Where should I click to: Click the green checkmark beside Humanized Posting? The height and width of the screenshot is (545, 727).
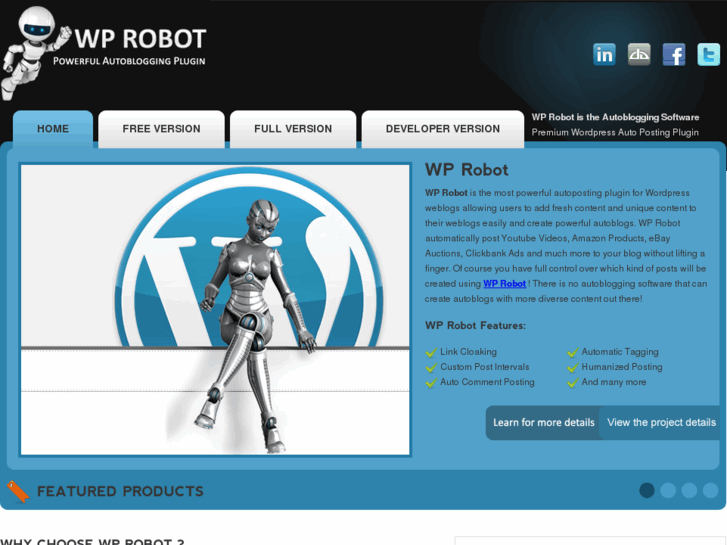pos(573,368)
